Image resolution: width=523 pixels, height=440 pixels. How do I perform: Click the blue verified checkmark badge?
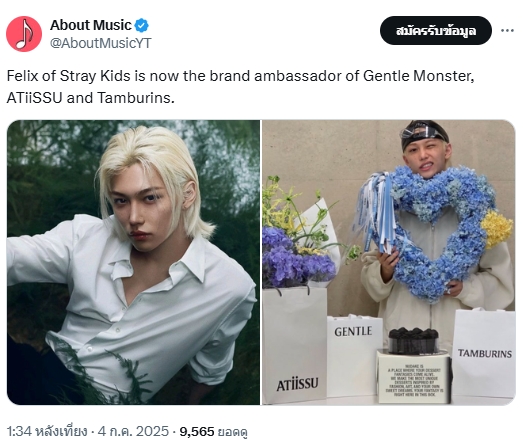click(x=142, y=25)
